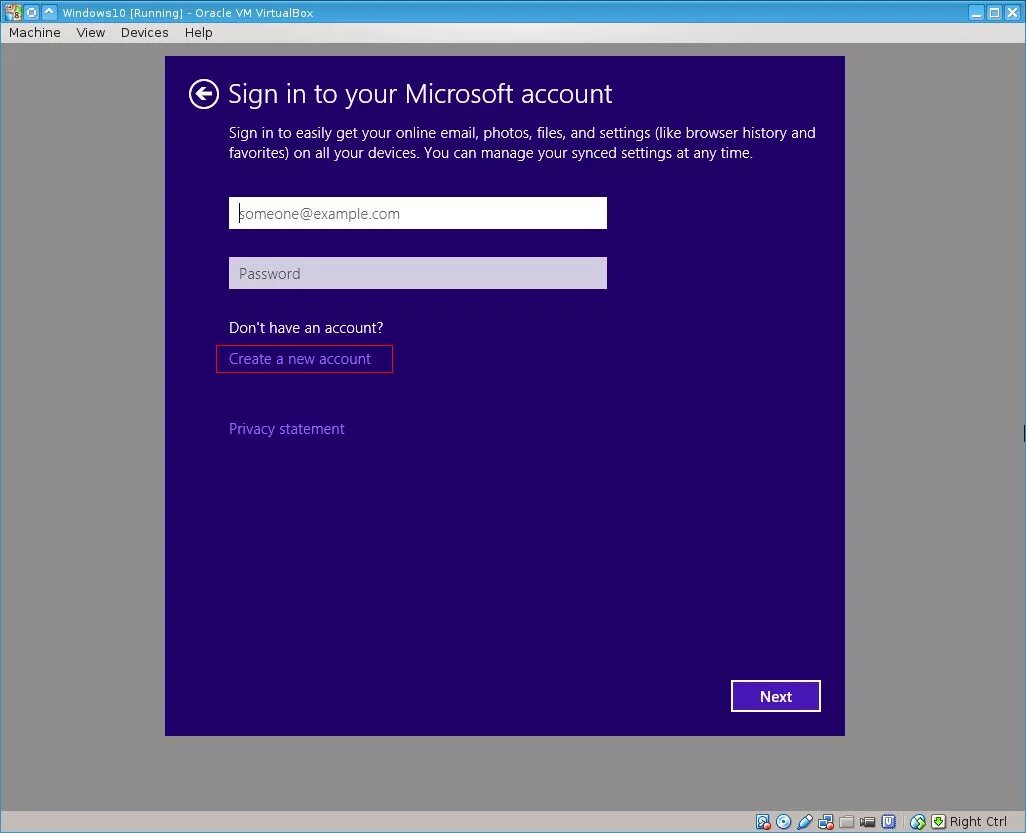Open the Machine menu
The width and height of the screenshot is (1026, 833).
35,33
